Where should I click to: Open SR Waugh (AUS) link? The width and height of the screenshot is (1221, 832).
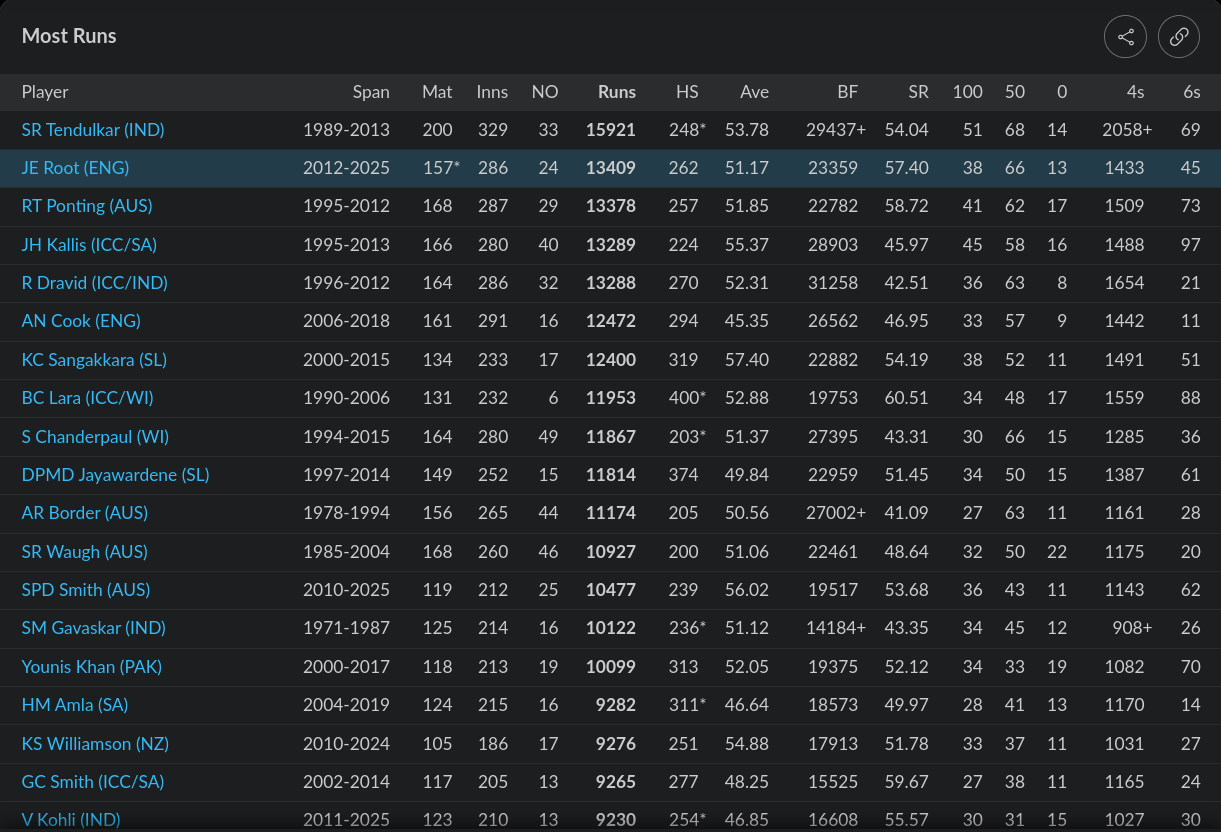(85, 552)
